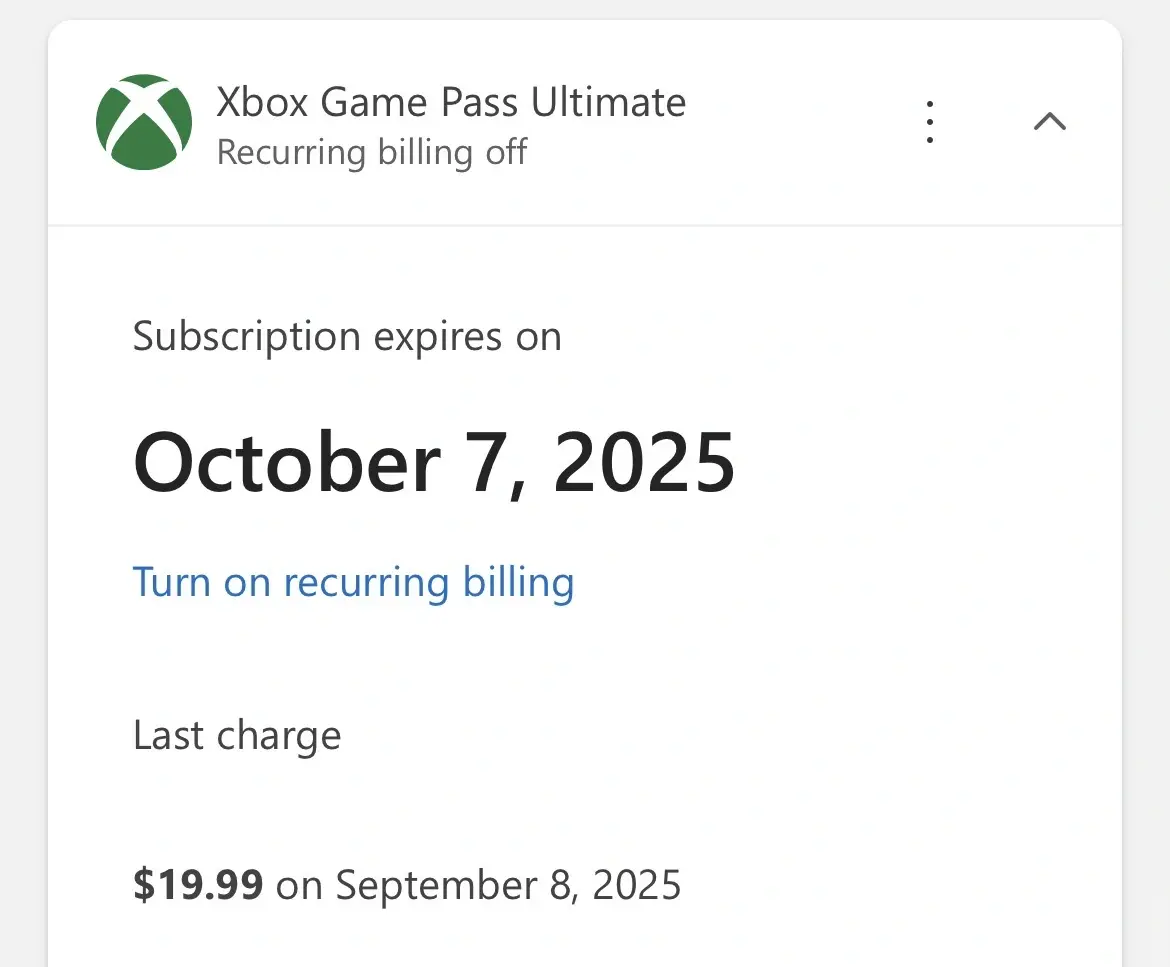Screen dimensions: 1170x967
Task: Click the Xbox Game Pass Ultimate title
Action: point(451,102)
